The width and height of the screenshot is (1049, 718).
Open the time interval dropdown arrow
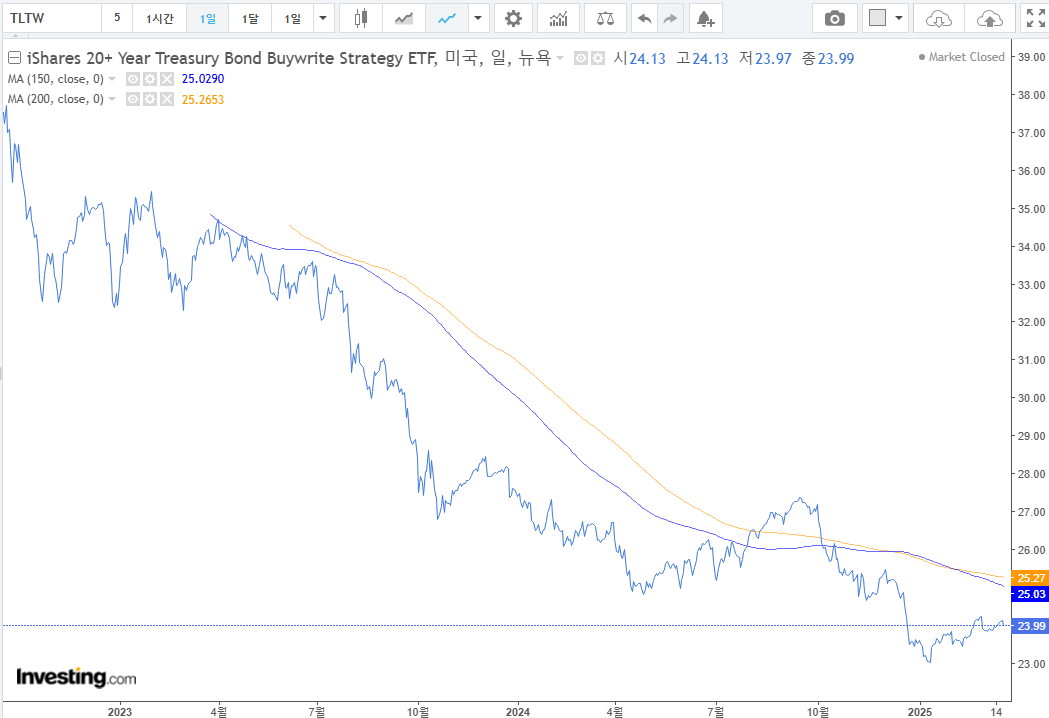323,18
